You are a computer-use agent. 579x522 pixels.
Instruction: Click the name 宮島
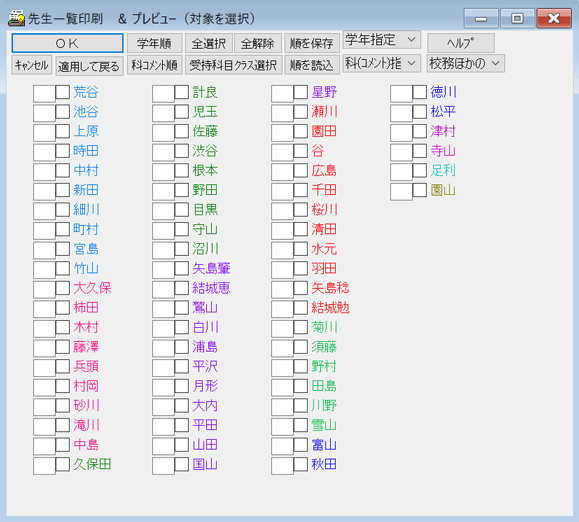86,249
